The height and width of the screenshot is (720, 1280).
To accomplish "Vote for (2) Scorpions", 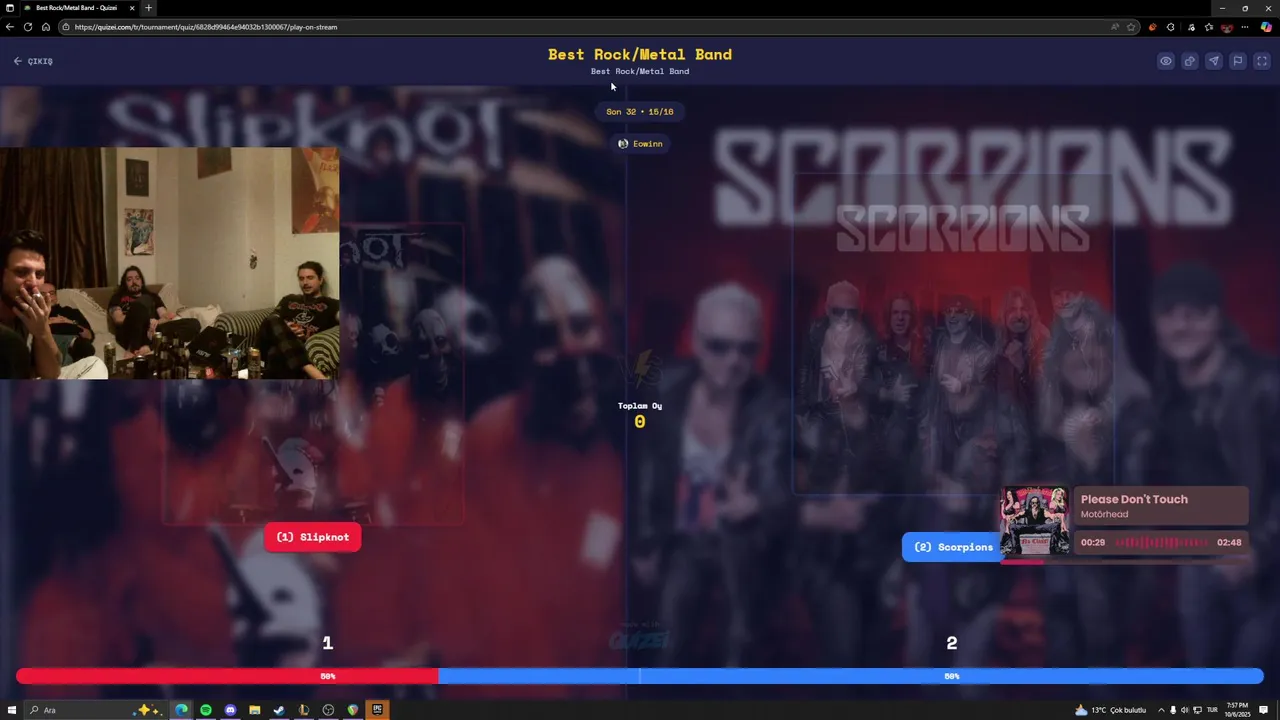I will (x=953, y=547).
